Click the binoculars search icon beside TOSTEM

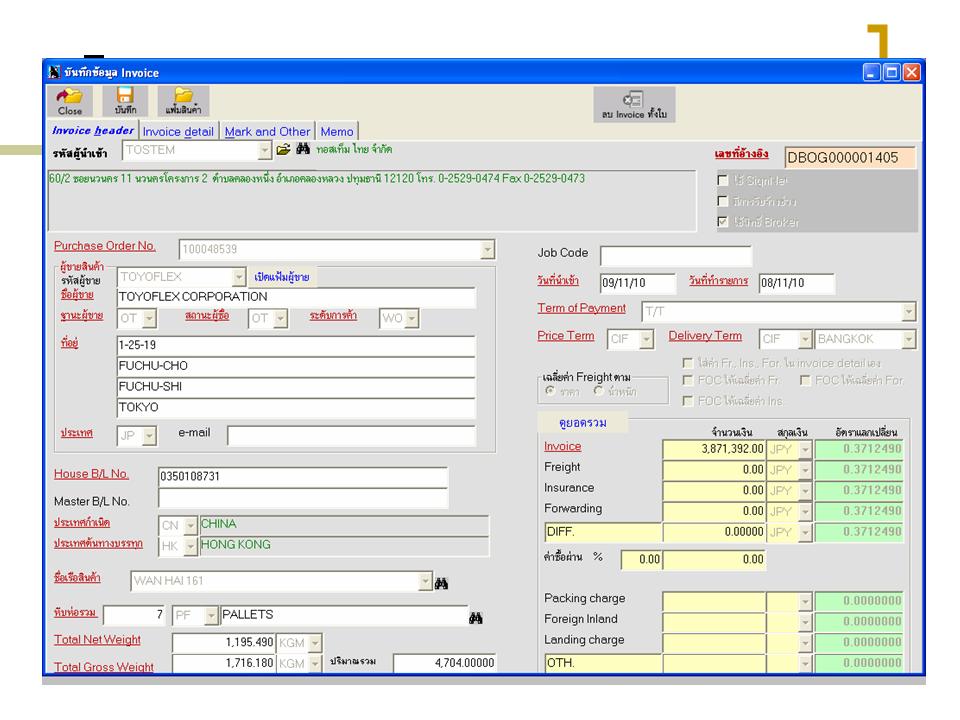[303, 150]
